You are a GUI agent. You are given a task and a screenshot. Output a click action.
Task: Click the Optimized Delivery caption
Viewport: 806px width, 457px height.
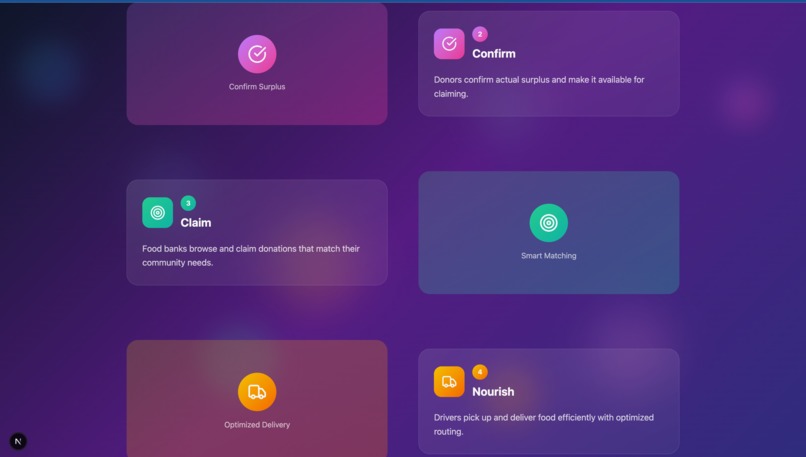click(257, 425)
